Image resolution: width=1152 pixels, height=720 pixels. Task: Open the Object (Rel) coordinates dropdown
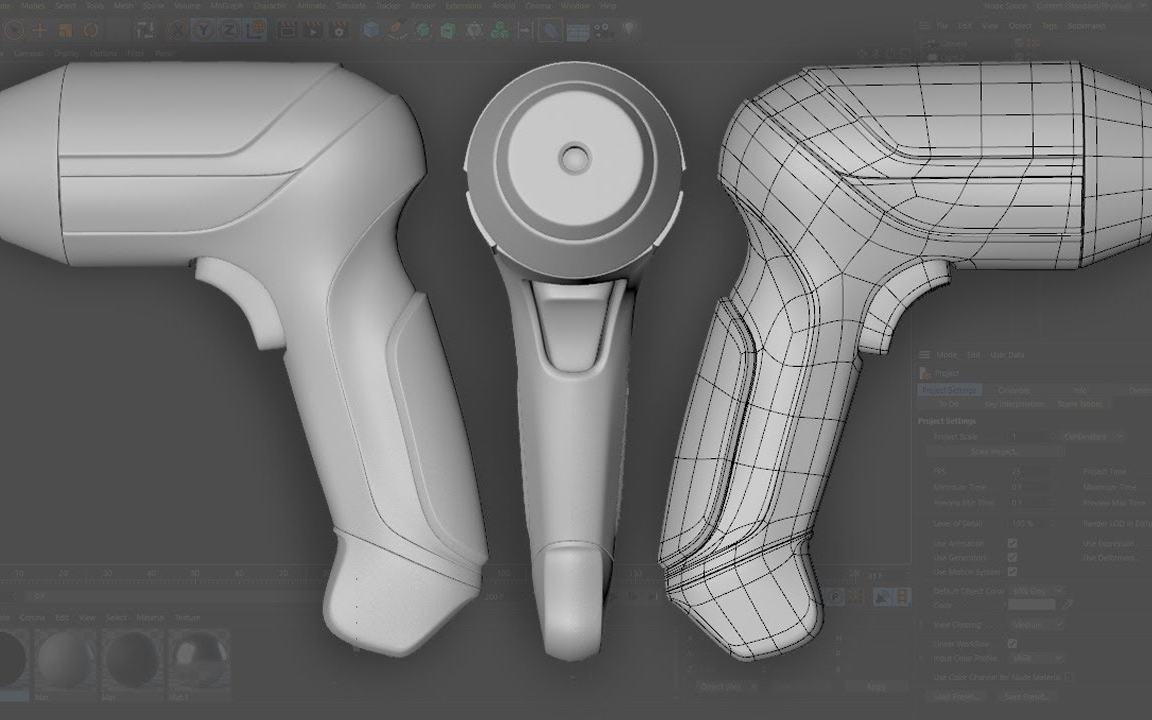tap(727, 687)
